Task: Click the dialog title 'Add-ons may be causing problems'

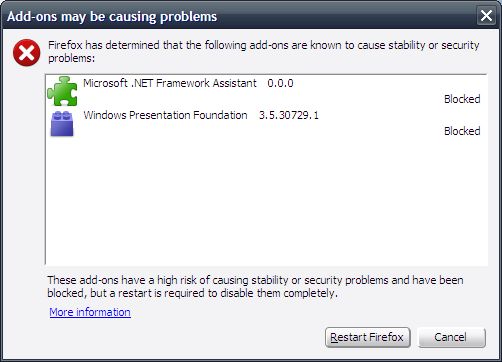Action: [x=112, y=17]
